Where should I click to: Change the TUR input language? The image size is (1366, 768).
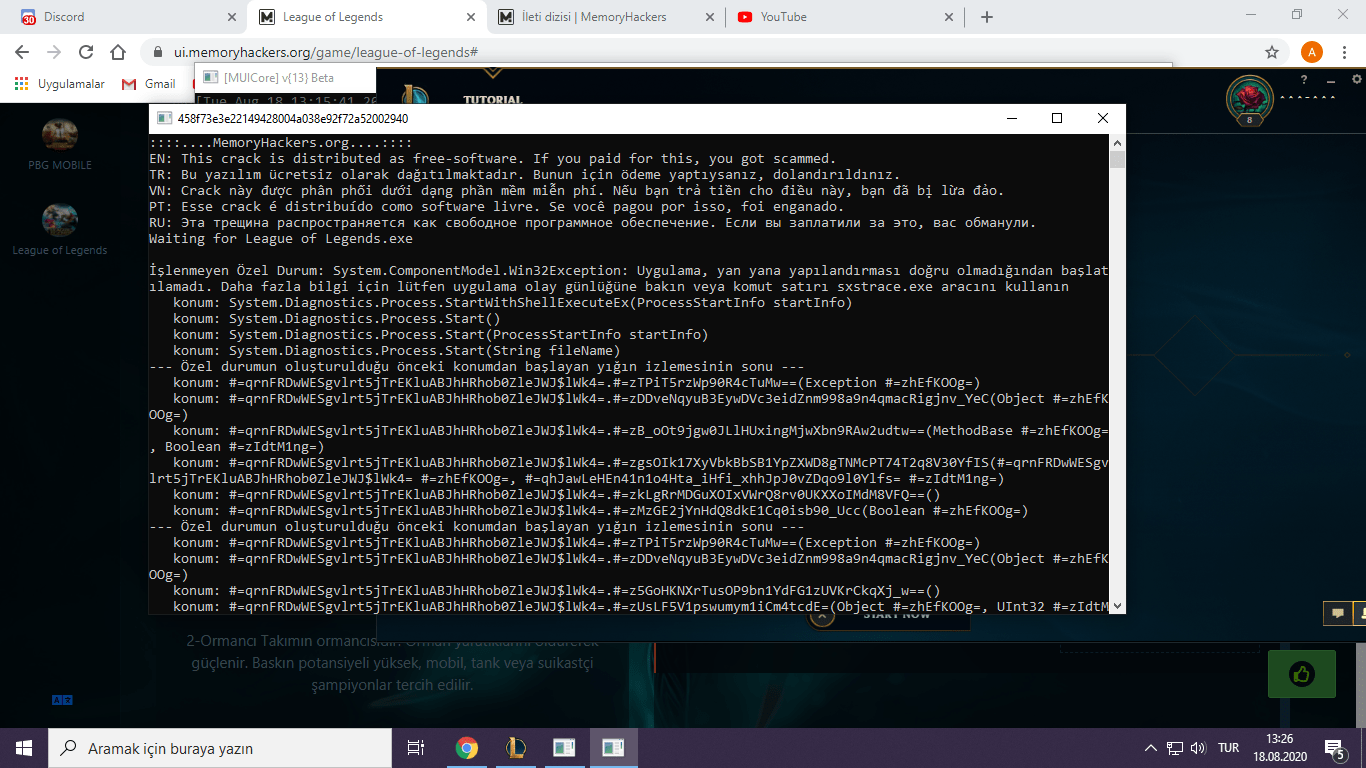click(1228, 748)
